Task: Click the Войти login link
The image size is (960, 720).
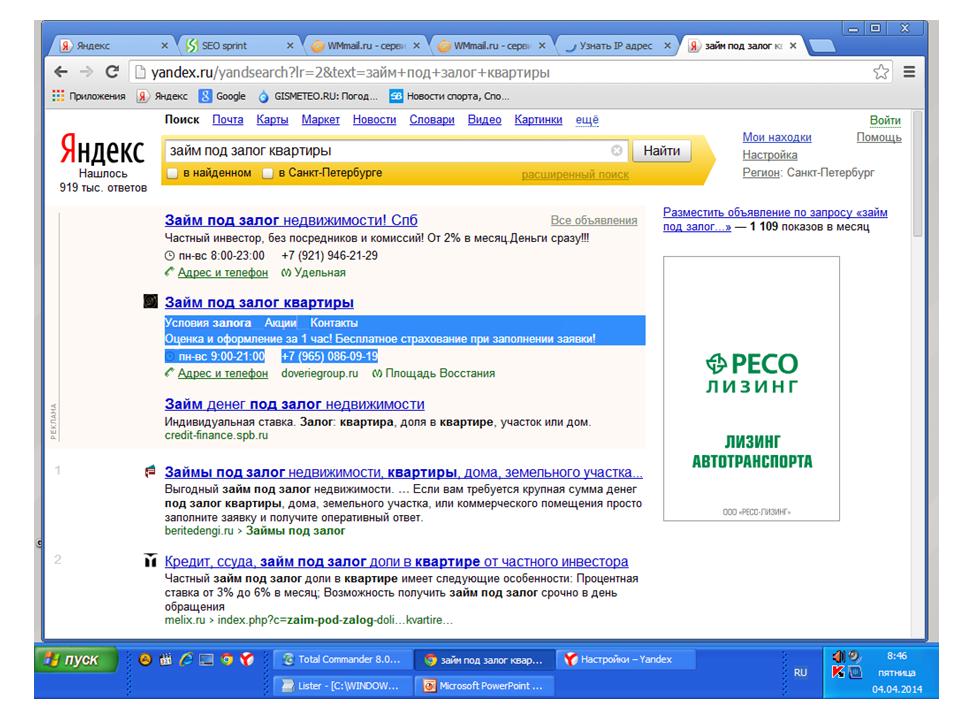Action: pos(885,121)
